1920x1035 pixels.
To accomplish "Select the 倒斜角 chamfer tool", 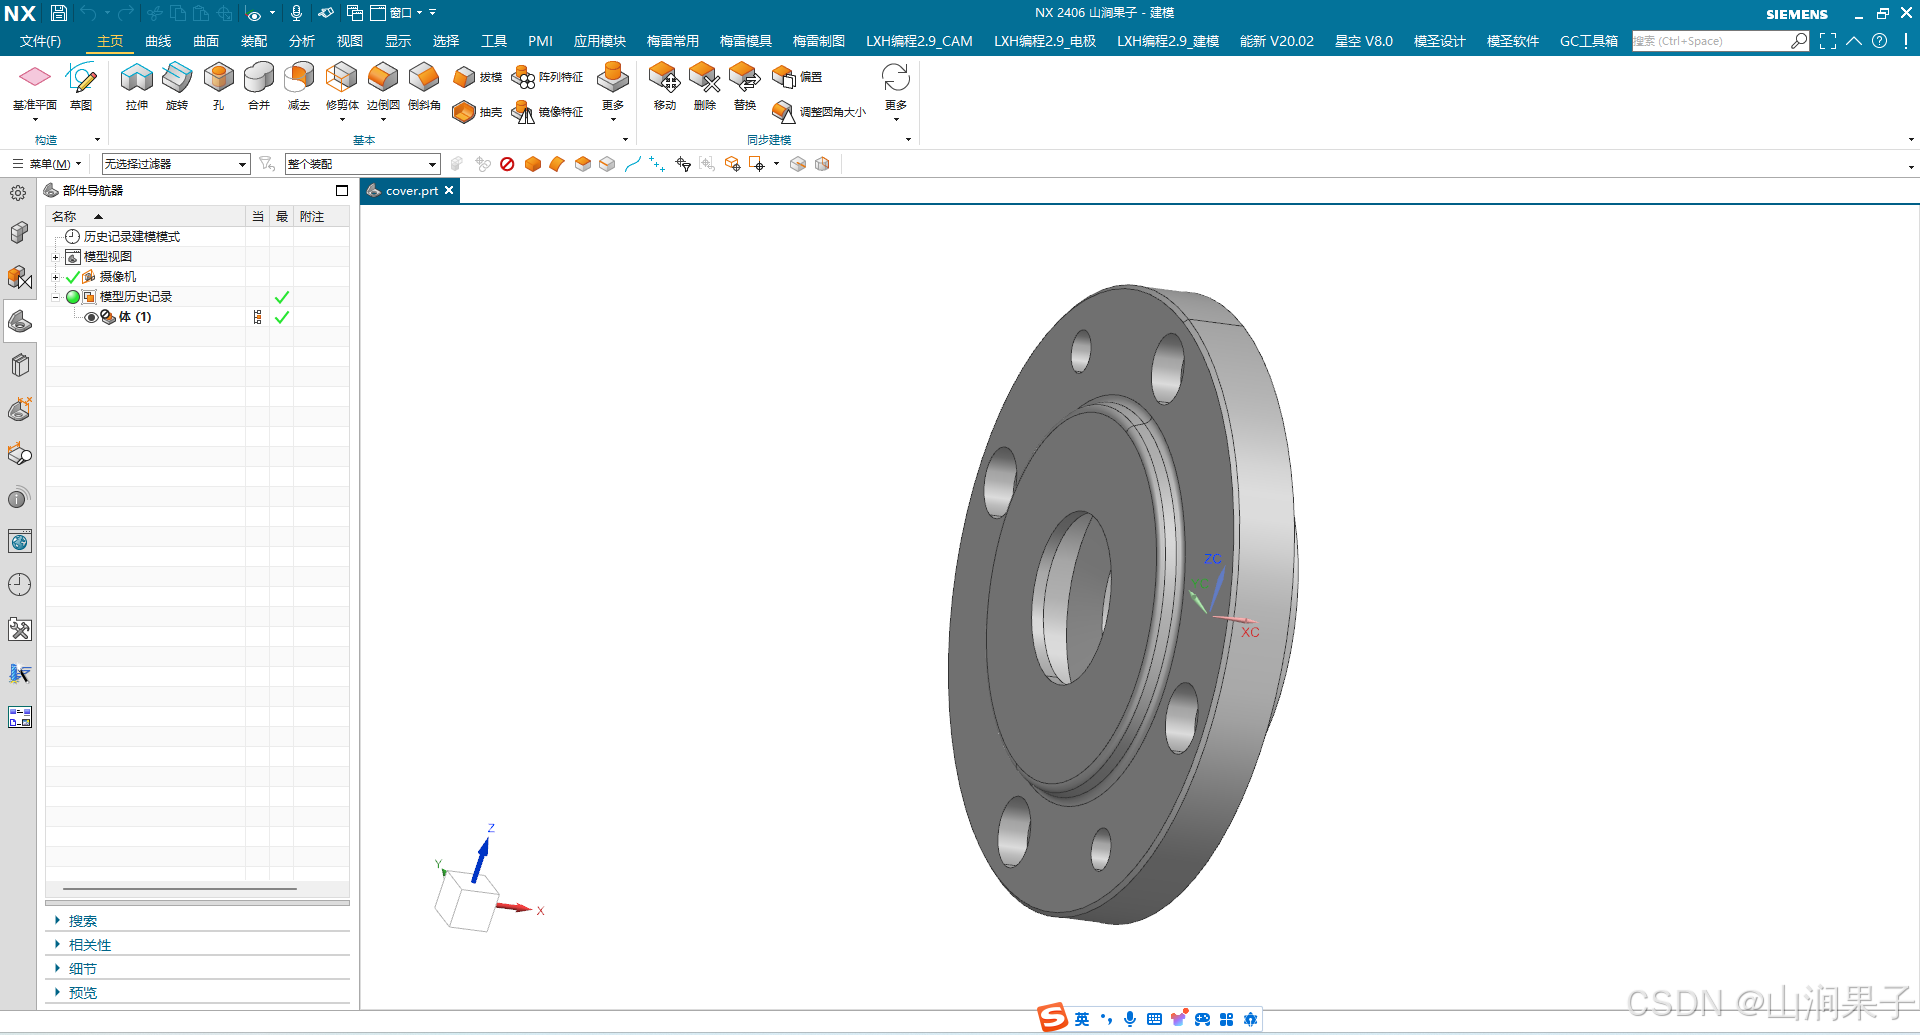I will point(424,87).
